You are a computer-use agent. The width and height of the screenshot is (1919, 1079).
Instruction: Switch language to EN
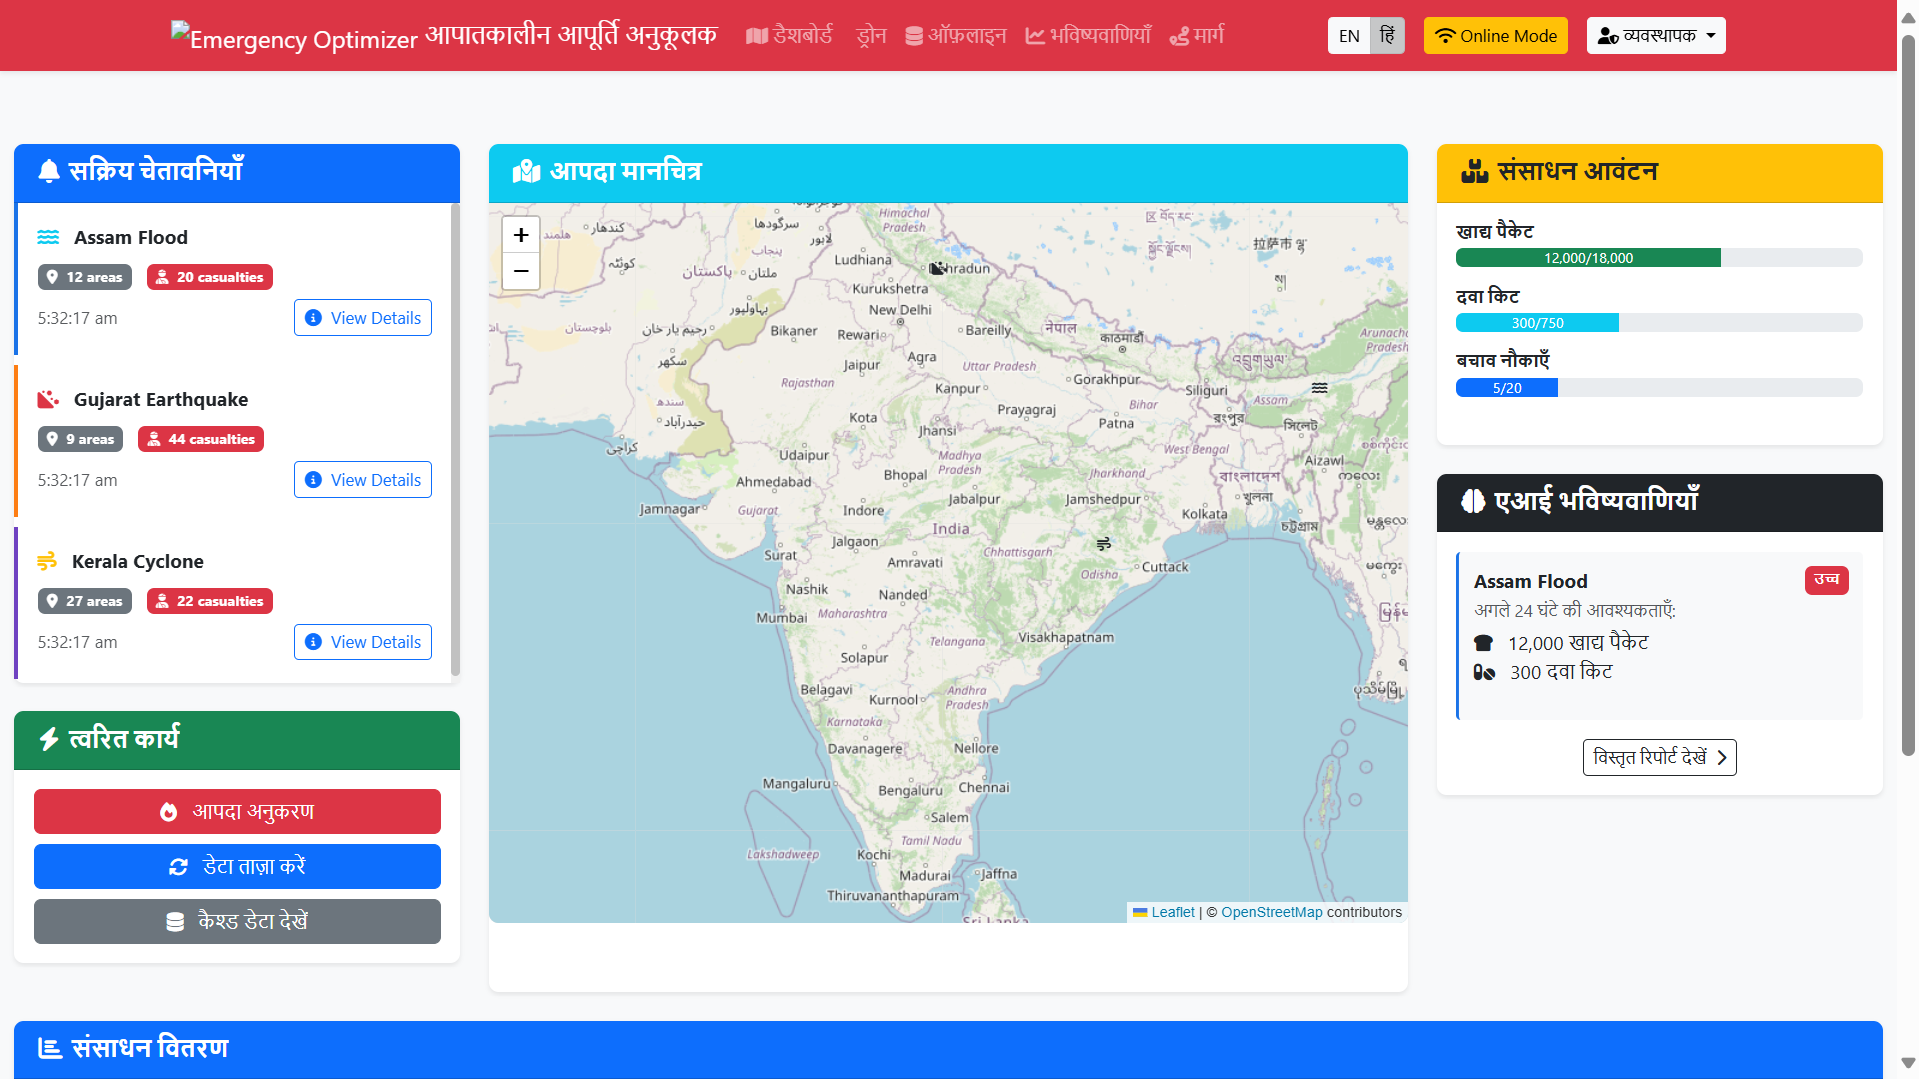1348,36
